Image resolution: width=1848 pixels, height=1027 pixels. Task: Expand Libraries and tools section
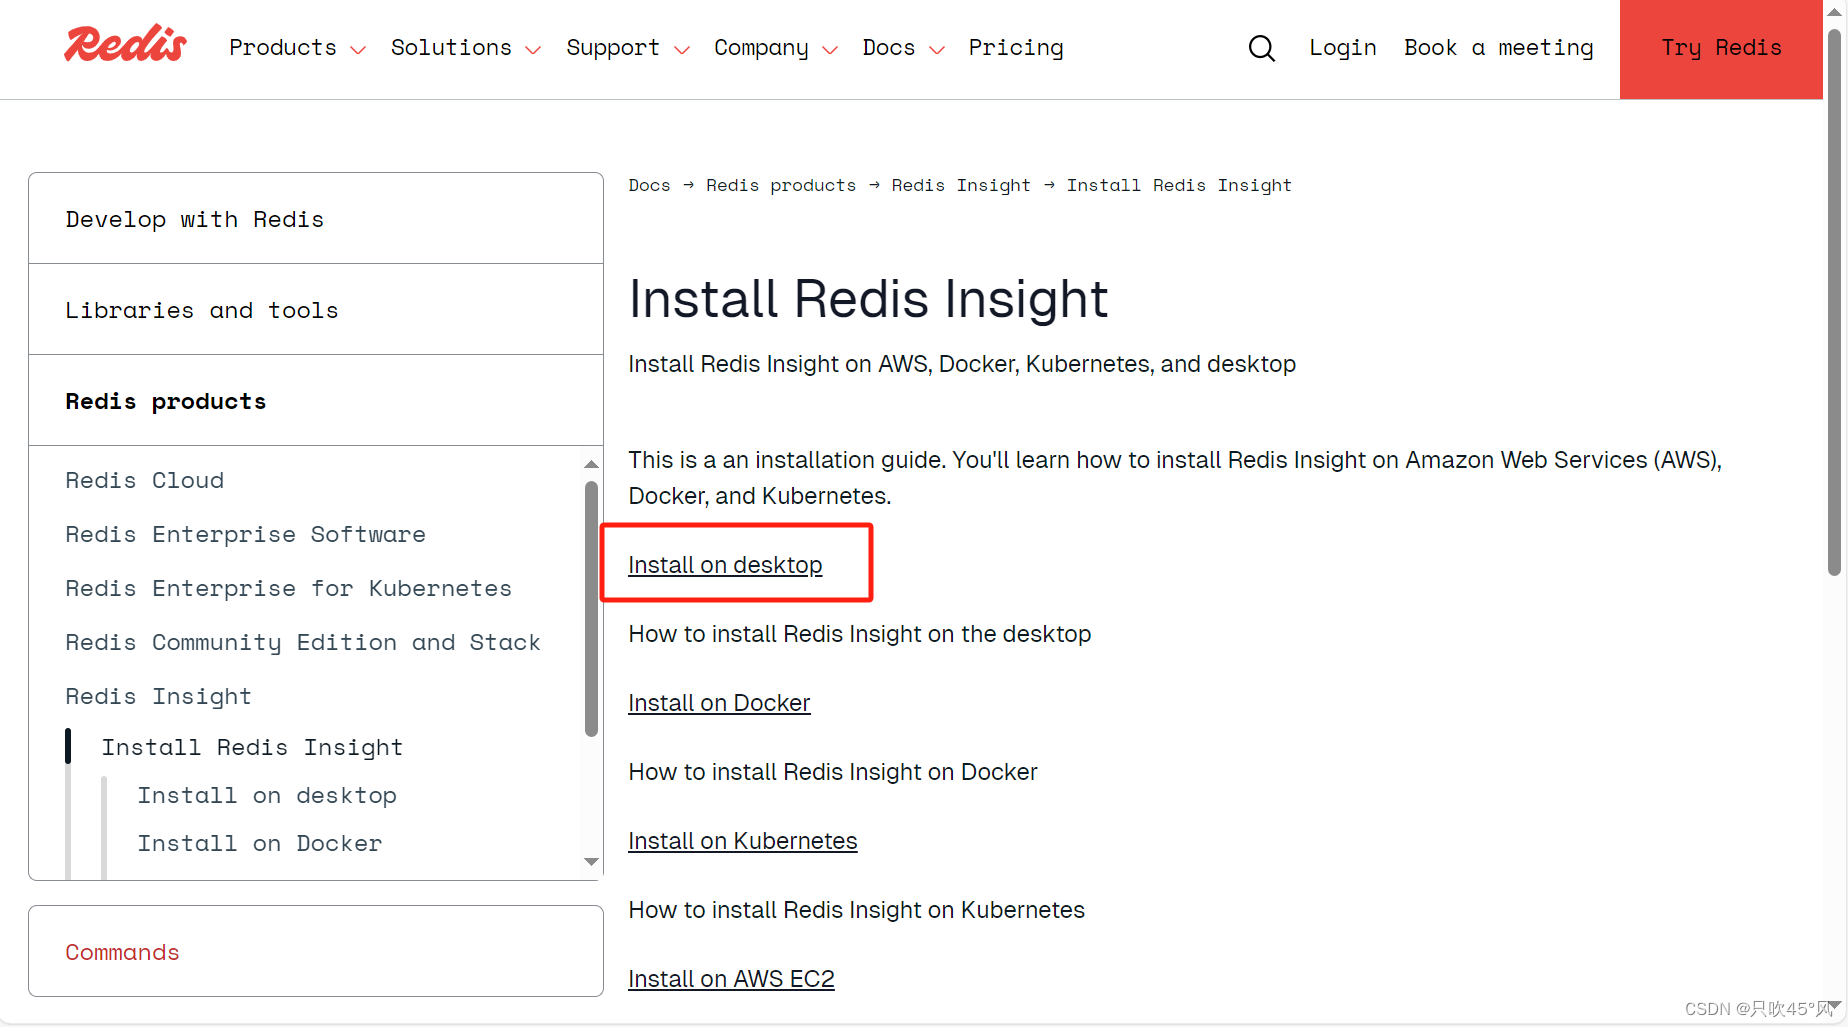point(316,310)
